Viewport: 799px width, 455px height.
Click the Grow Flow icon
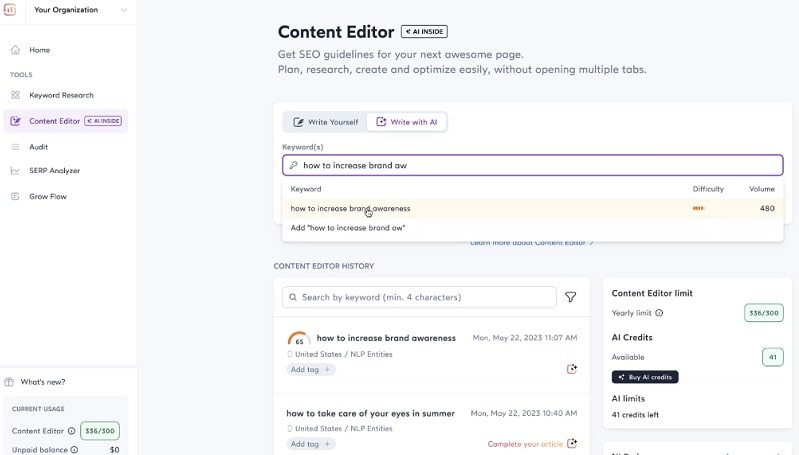click(15, 197)
